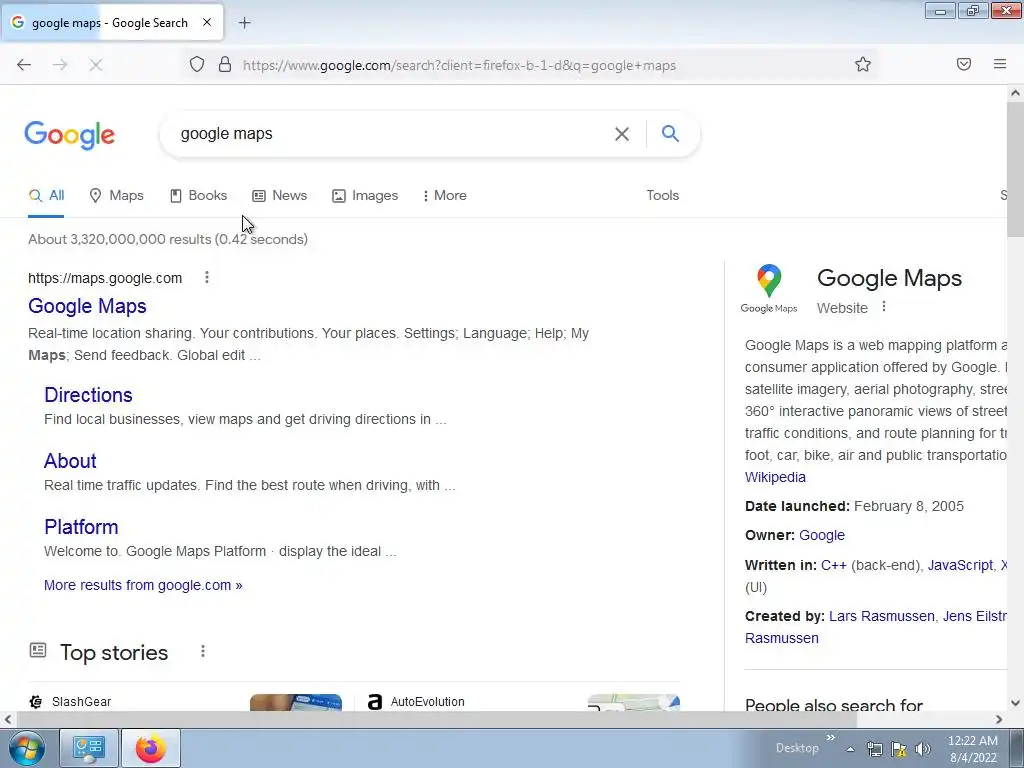Image resolution: width=1024 pixels, height=768 pixels.
Task: Click the Google Maps knowledge panel title
Action: (889, 278)
